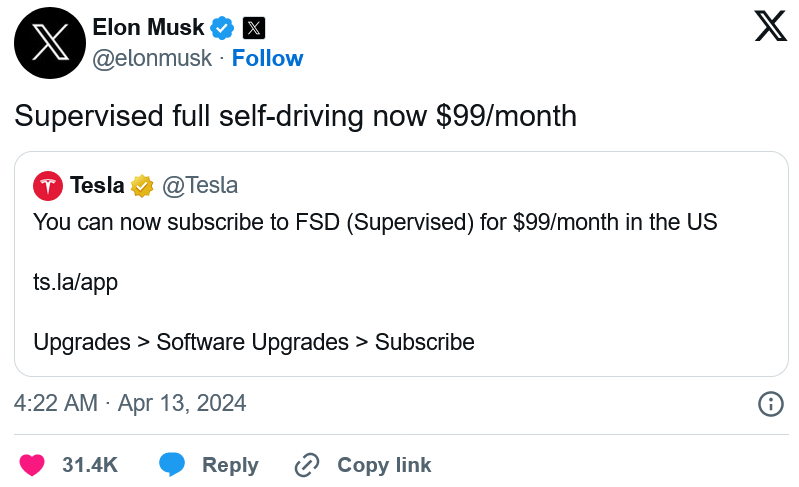
Task: Open the @Tesla handle in quoted tweet
Action: click(x=200, y=185)
